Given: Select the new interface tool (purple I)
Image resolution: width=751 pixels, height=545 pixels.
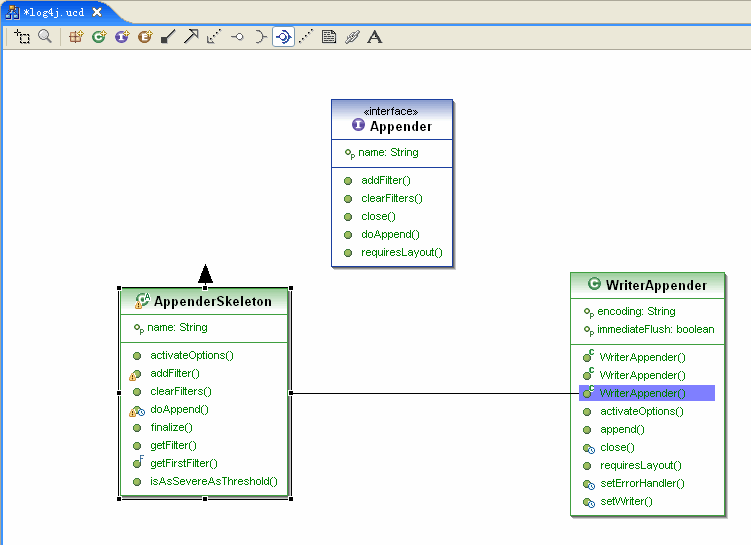Looking at the screenshot, I should (x=122, y=37).
